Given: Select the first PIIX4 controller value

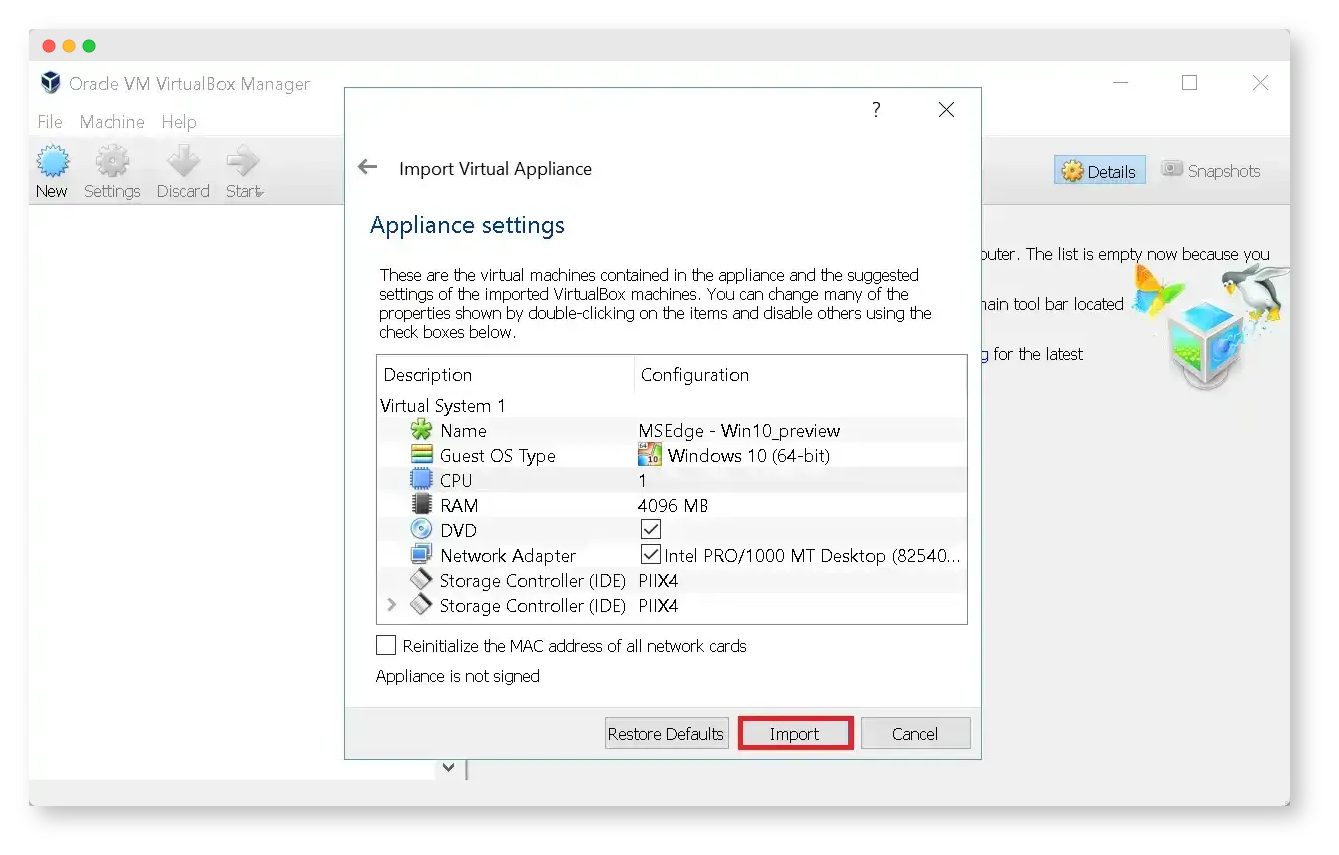Looking at the screenshot, I should pos(658,581).
